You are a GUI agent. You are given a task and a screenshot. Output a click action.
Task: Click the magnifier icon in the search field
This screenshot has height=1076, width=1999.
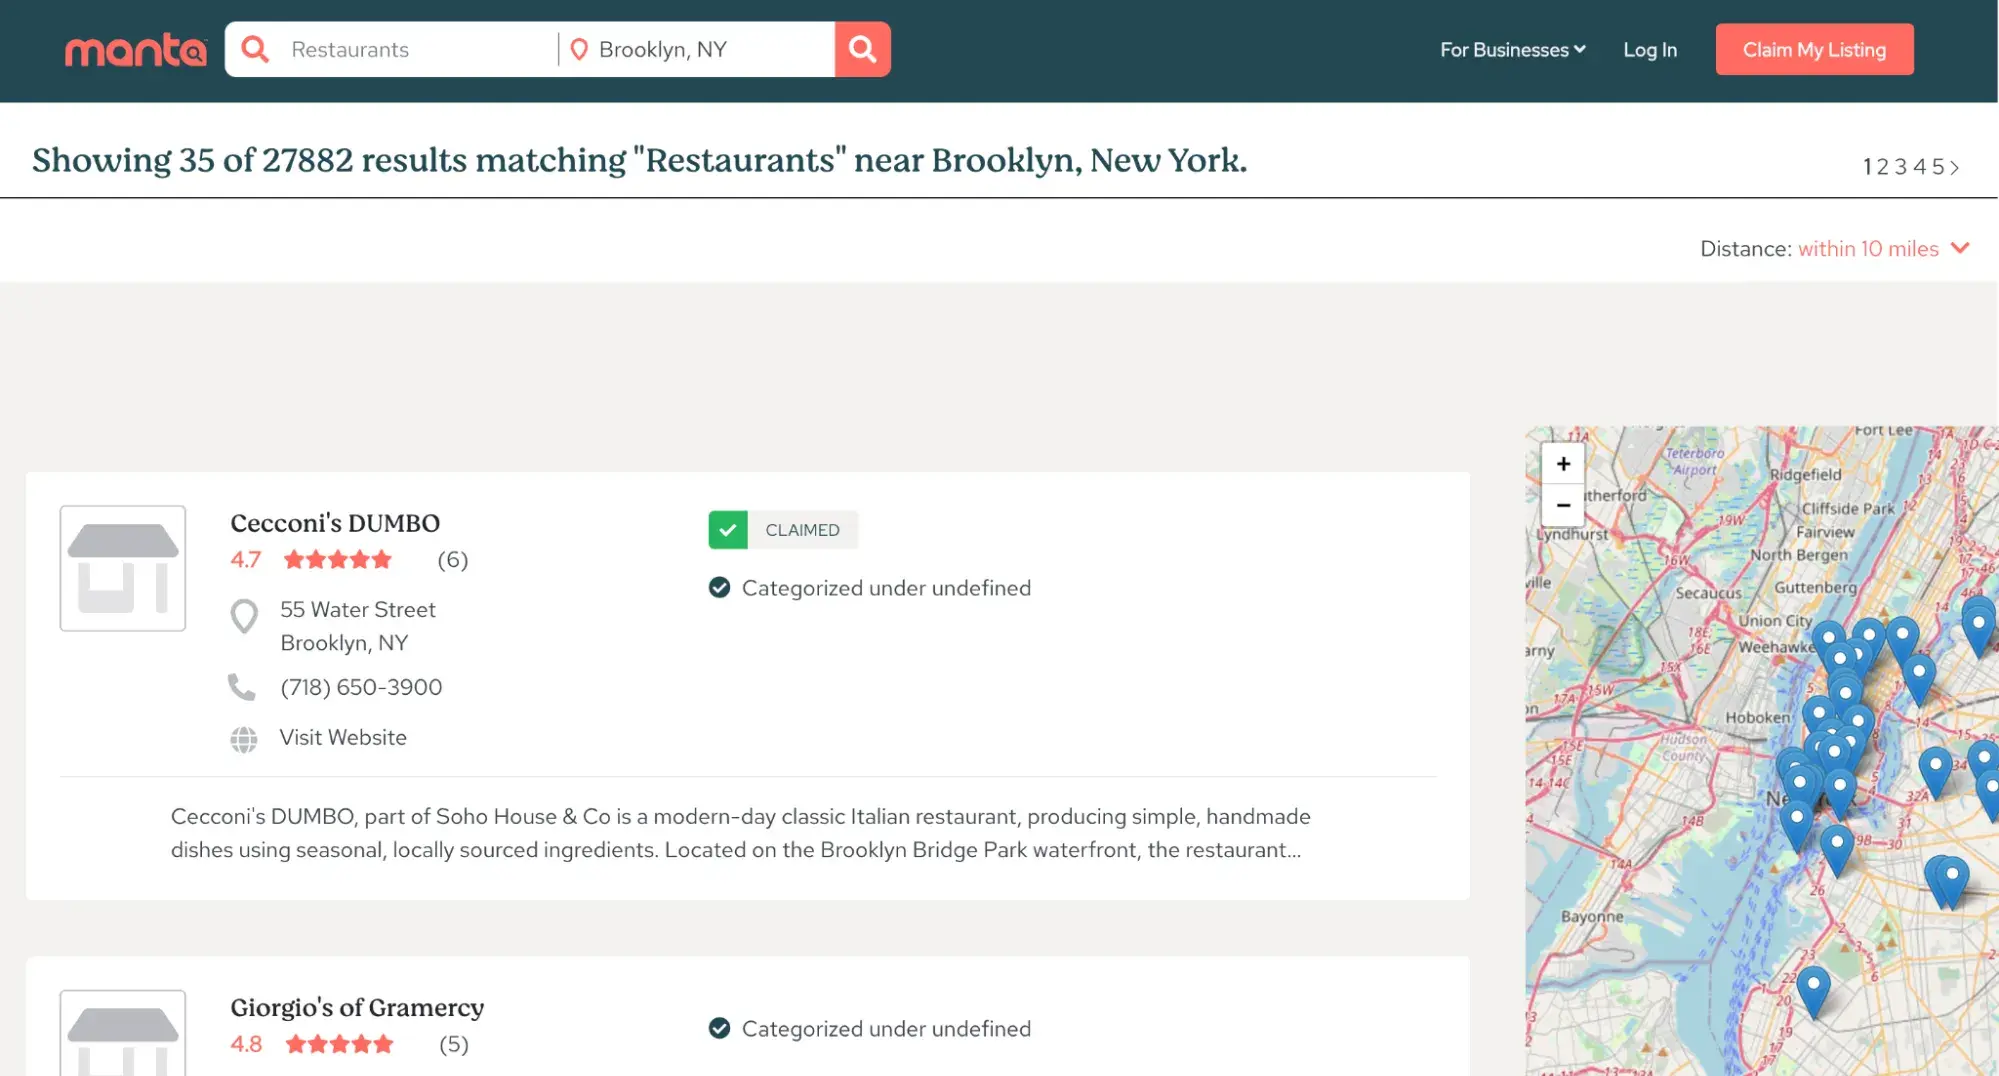255,49
